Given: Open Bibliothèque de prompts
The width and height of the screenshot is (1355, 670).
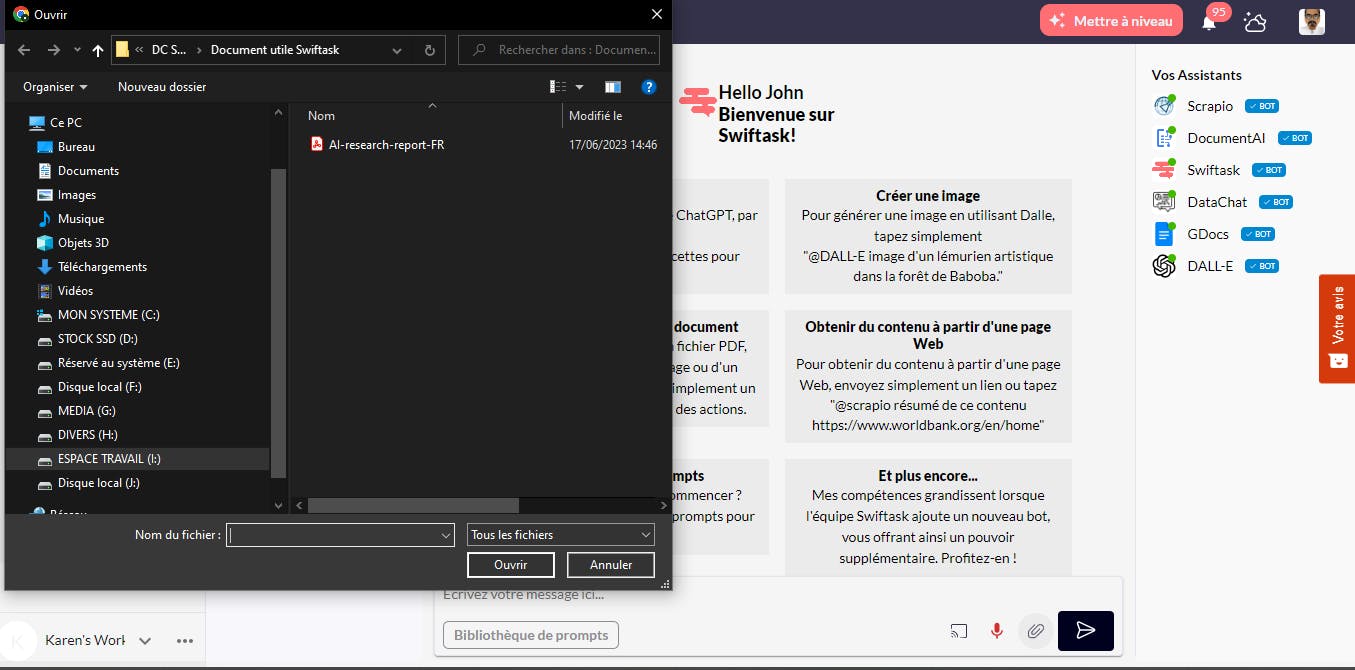Looking at the screenshot, I should pyautogui.click(x=531, y=635).
